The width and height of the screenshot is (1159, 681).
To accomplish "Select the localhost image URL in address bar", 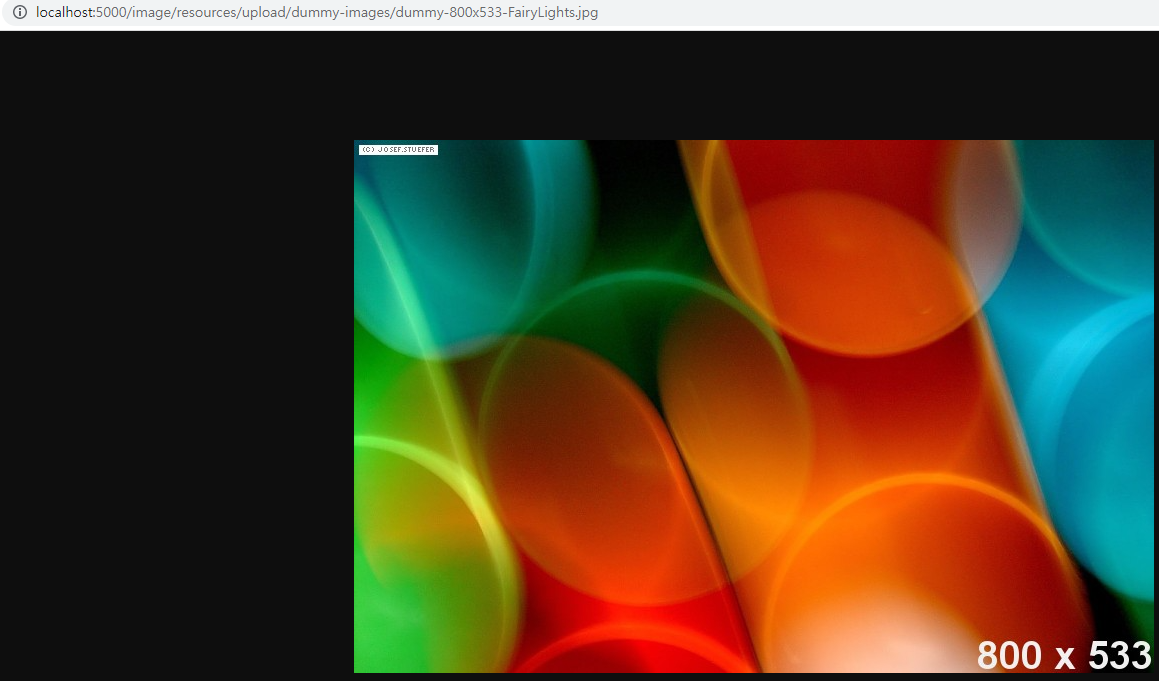I will [x=317, y=13].
